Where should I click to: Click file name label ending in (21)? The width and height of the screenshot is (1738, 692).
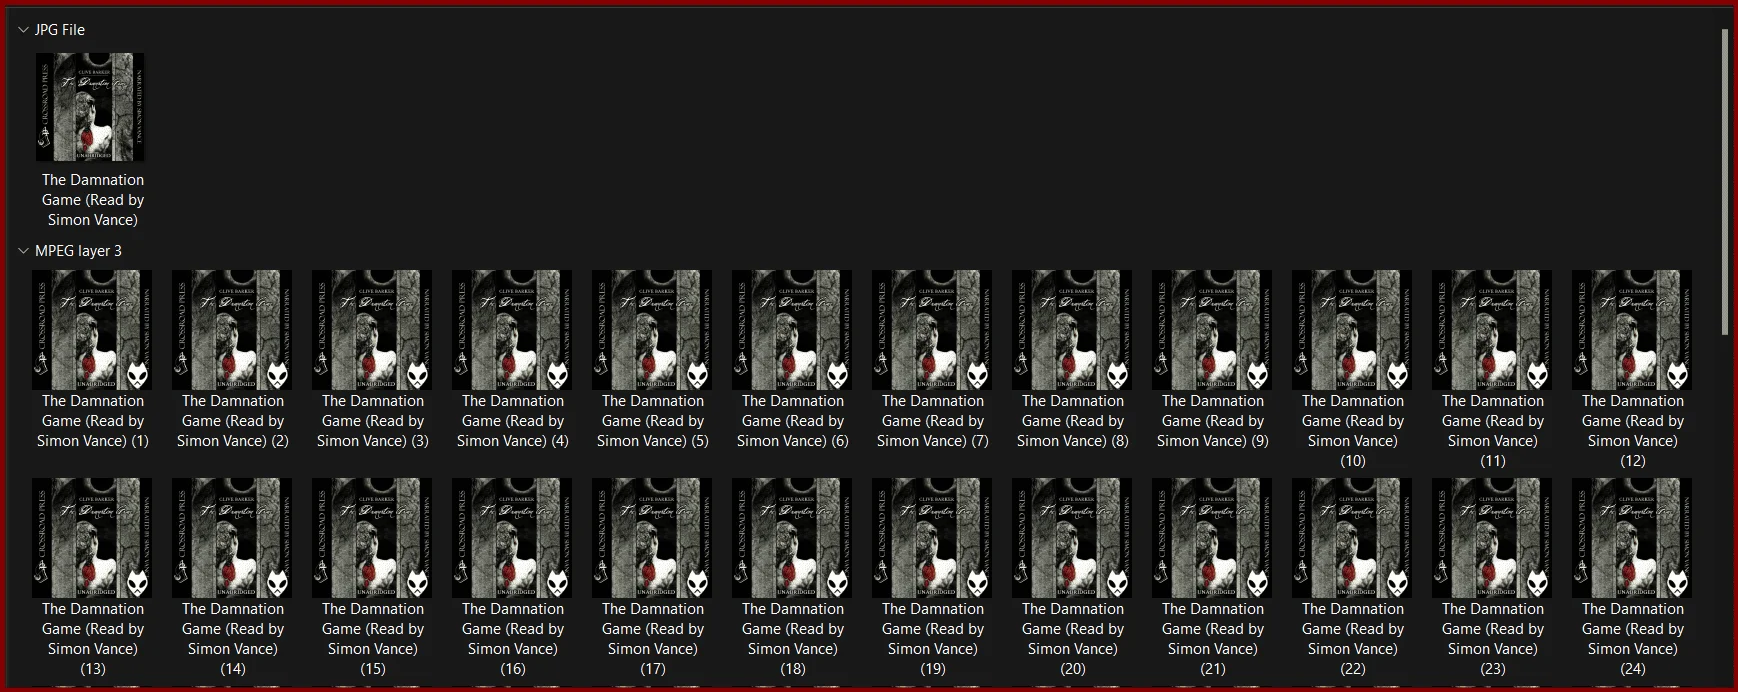coord(1213,639)
